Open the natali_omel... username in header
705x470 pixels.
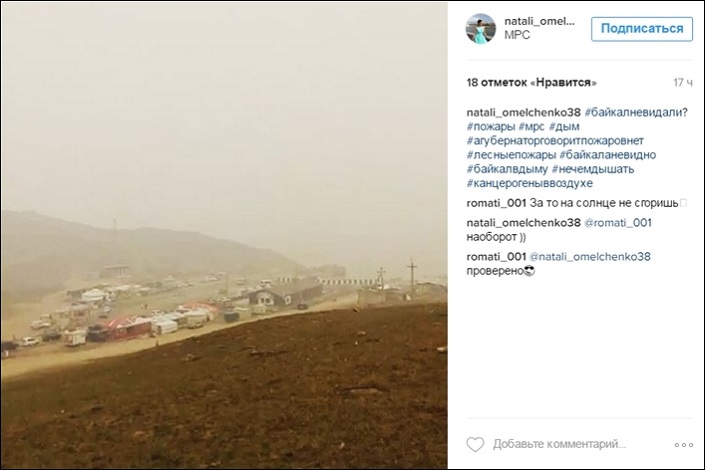539,21
